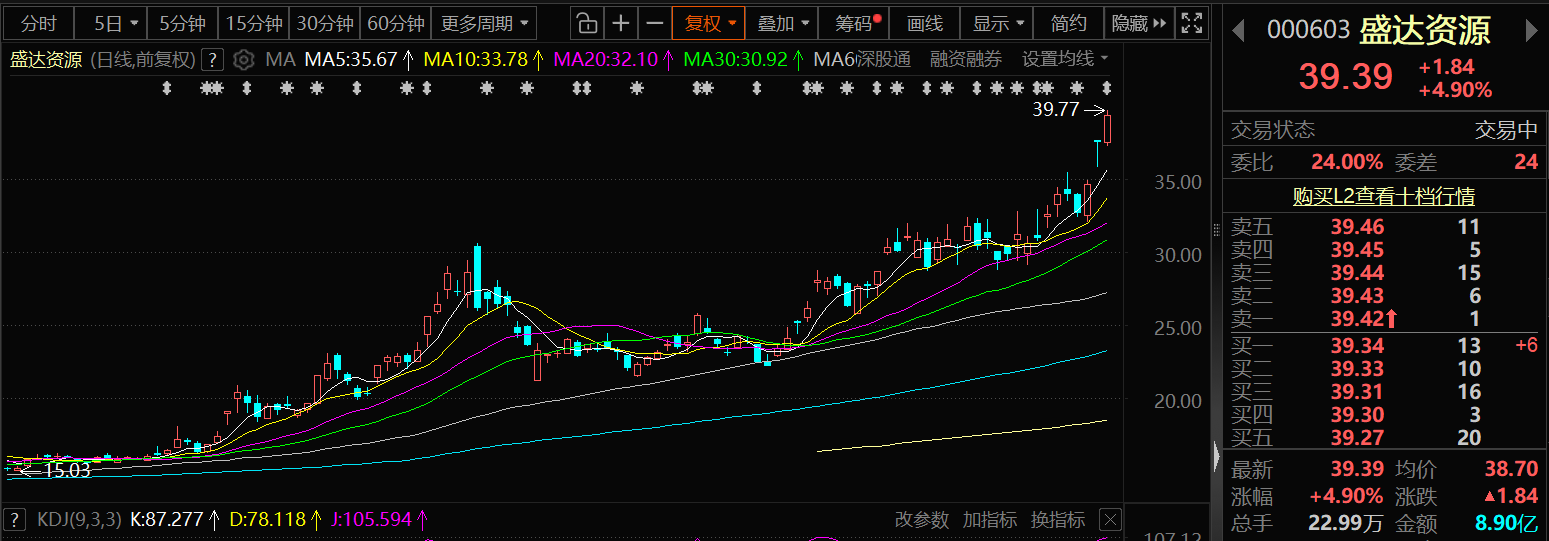Zoom out chart with minus icon

tap(654, 23)
